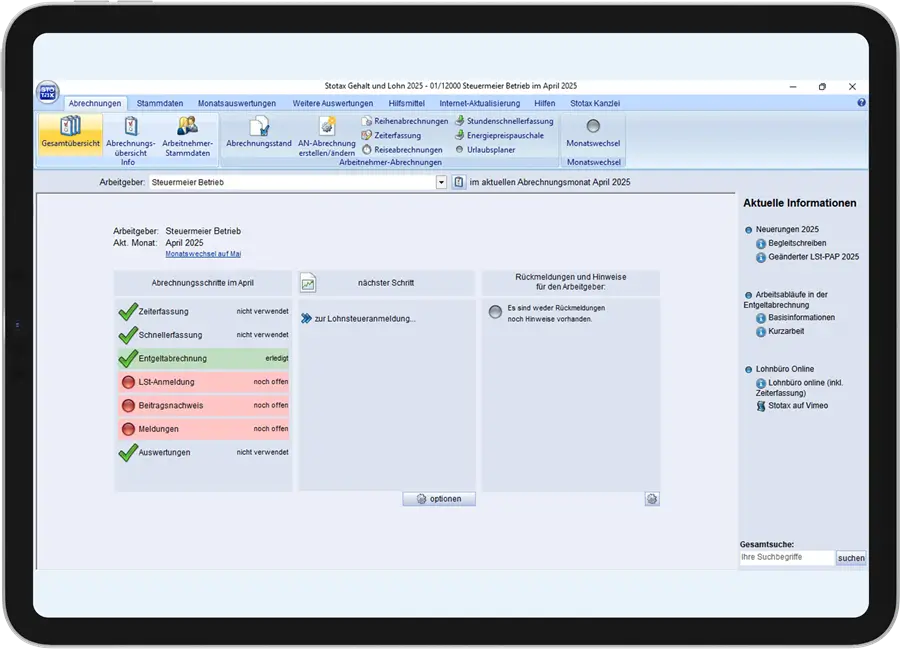Launch Stundenschnellerfassung tool

(x=504, y=121)
